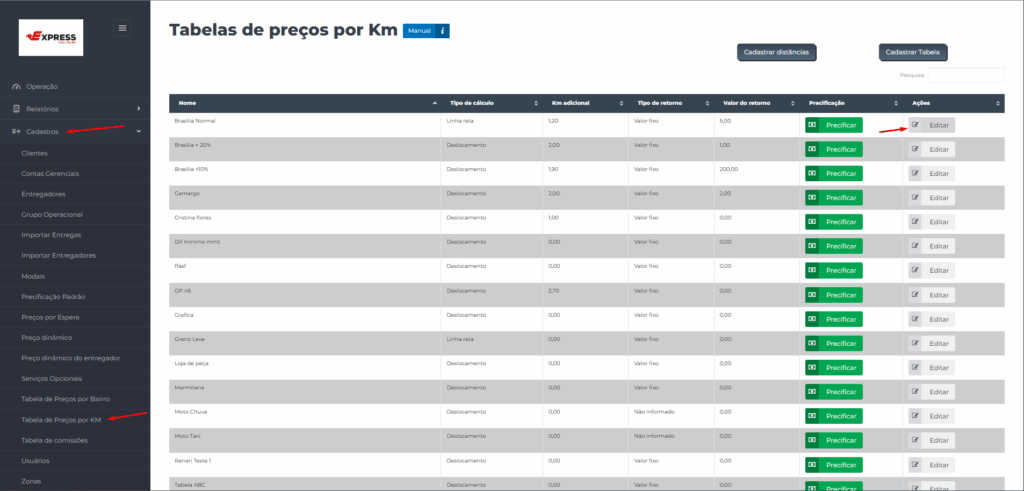Click the pencil edit icon for Camargo
The image size is (1024, 491).
tap(914, 198)
